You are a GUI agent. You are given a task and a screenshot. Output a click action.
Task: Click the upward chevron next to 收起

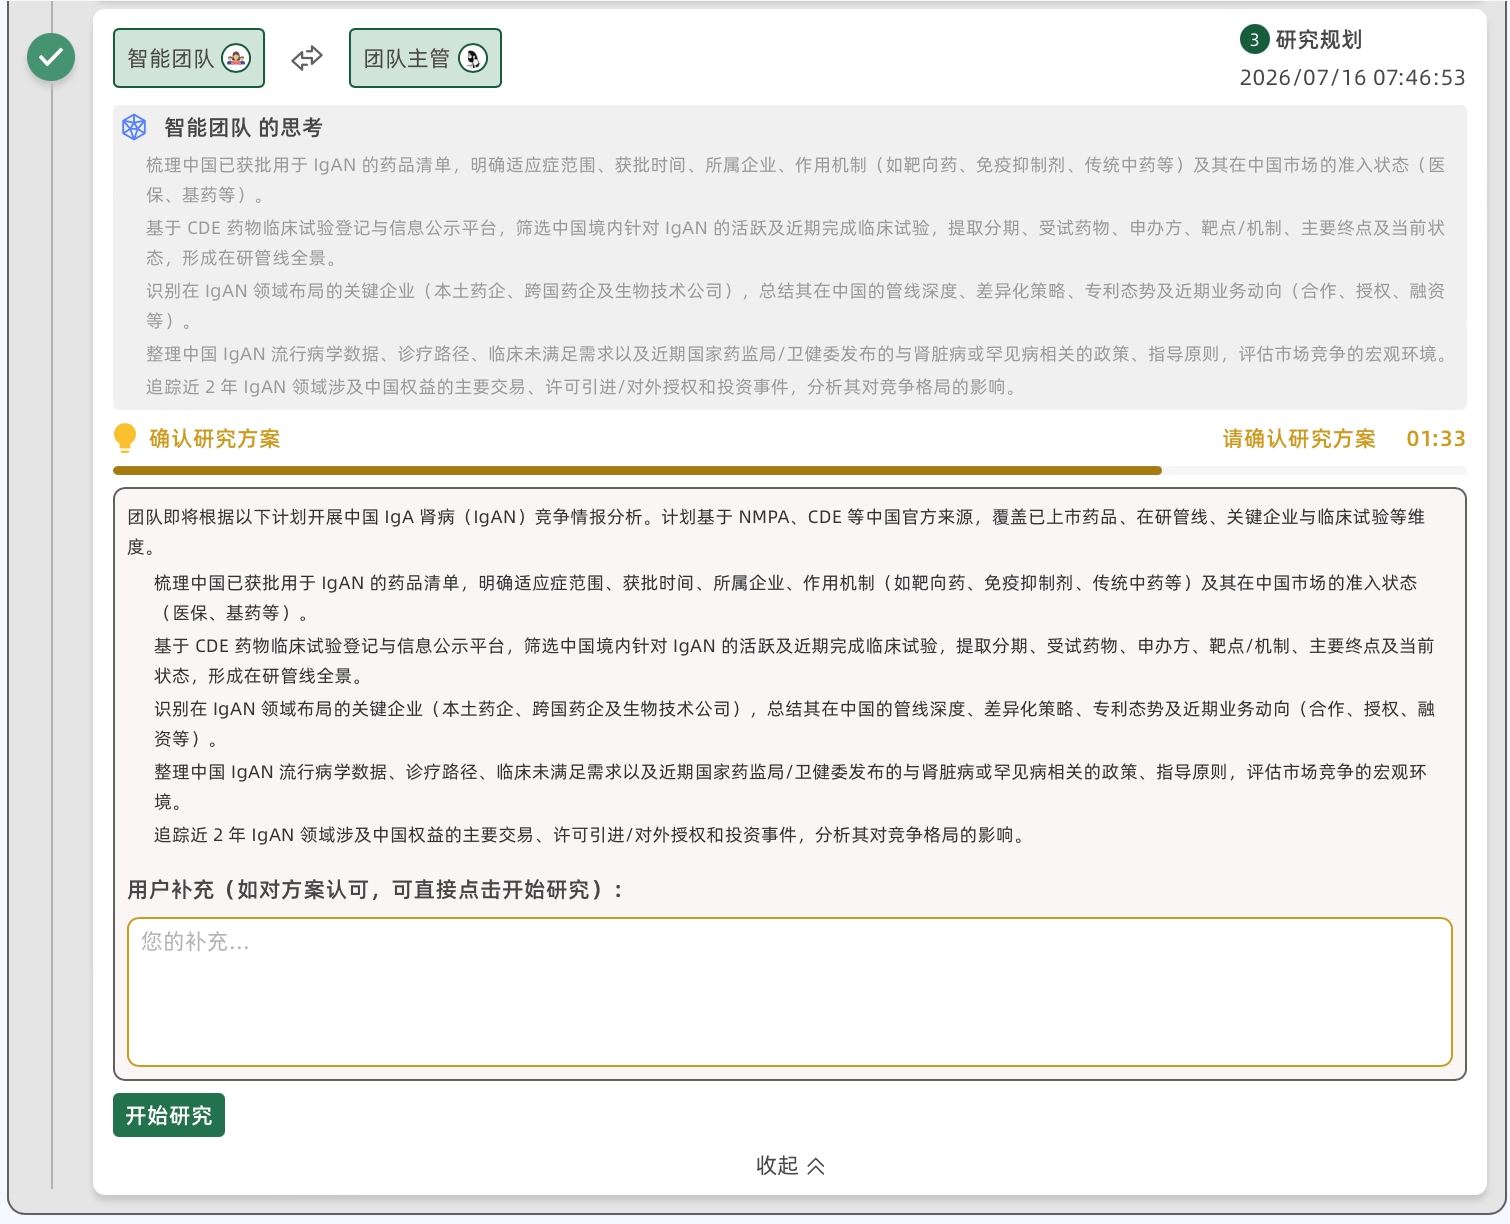(816, 1166)
